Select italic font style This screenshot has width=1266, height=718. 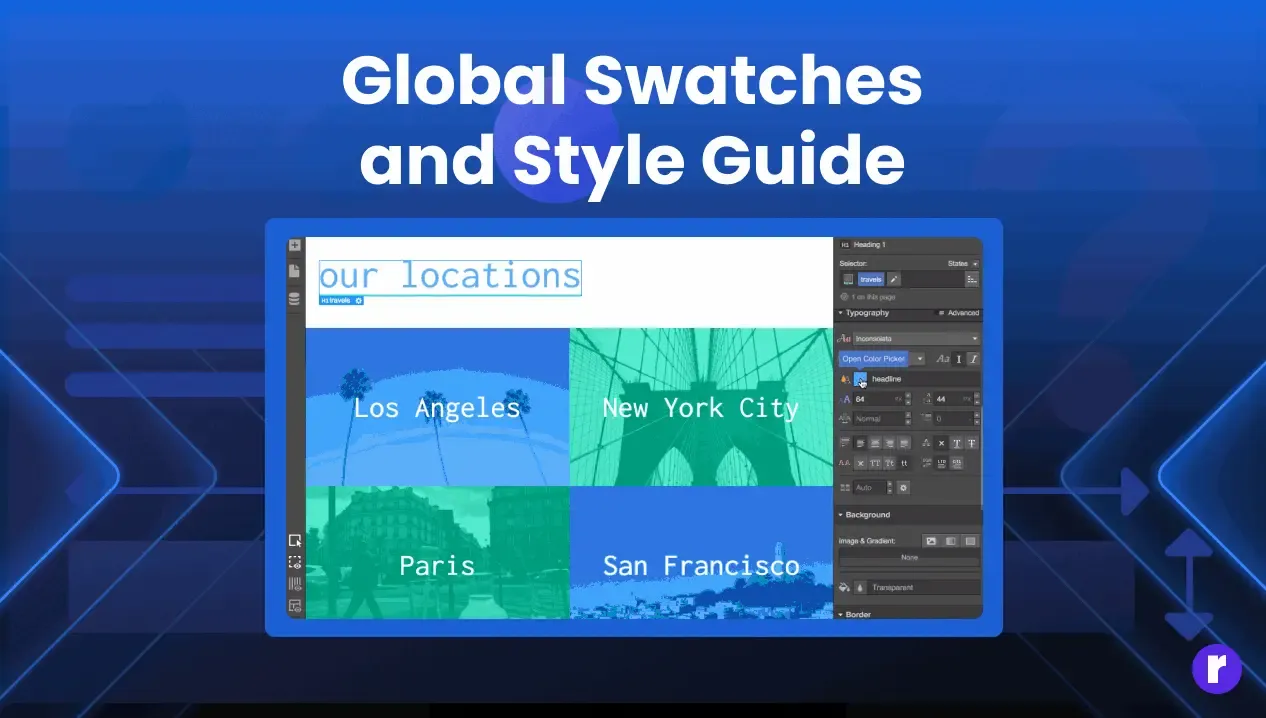[974, 359]
